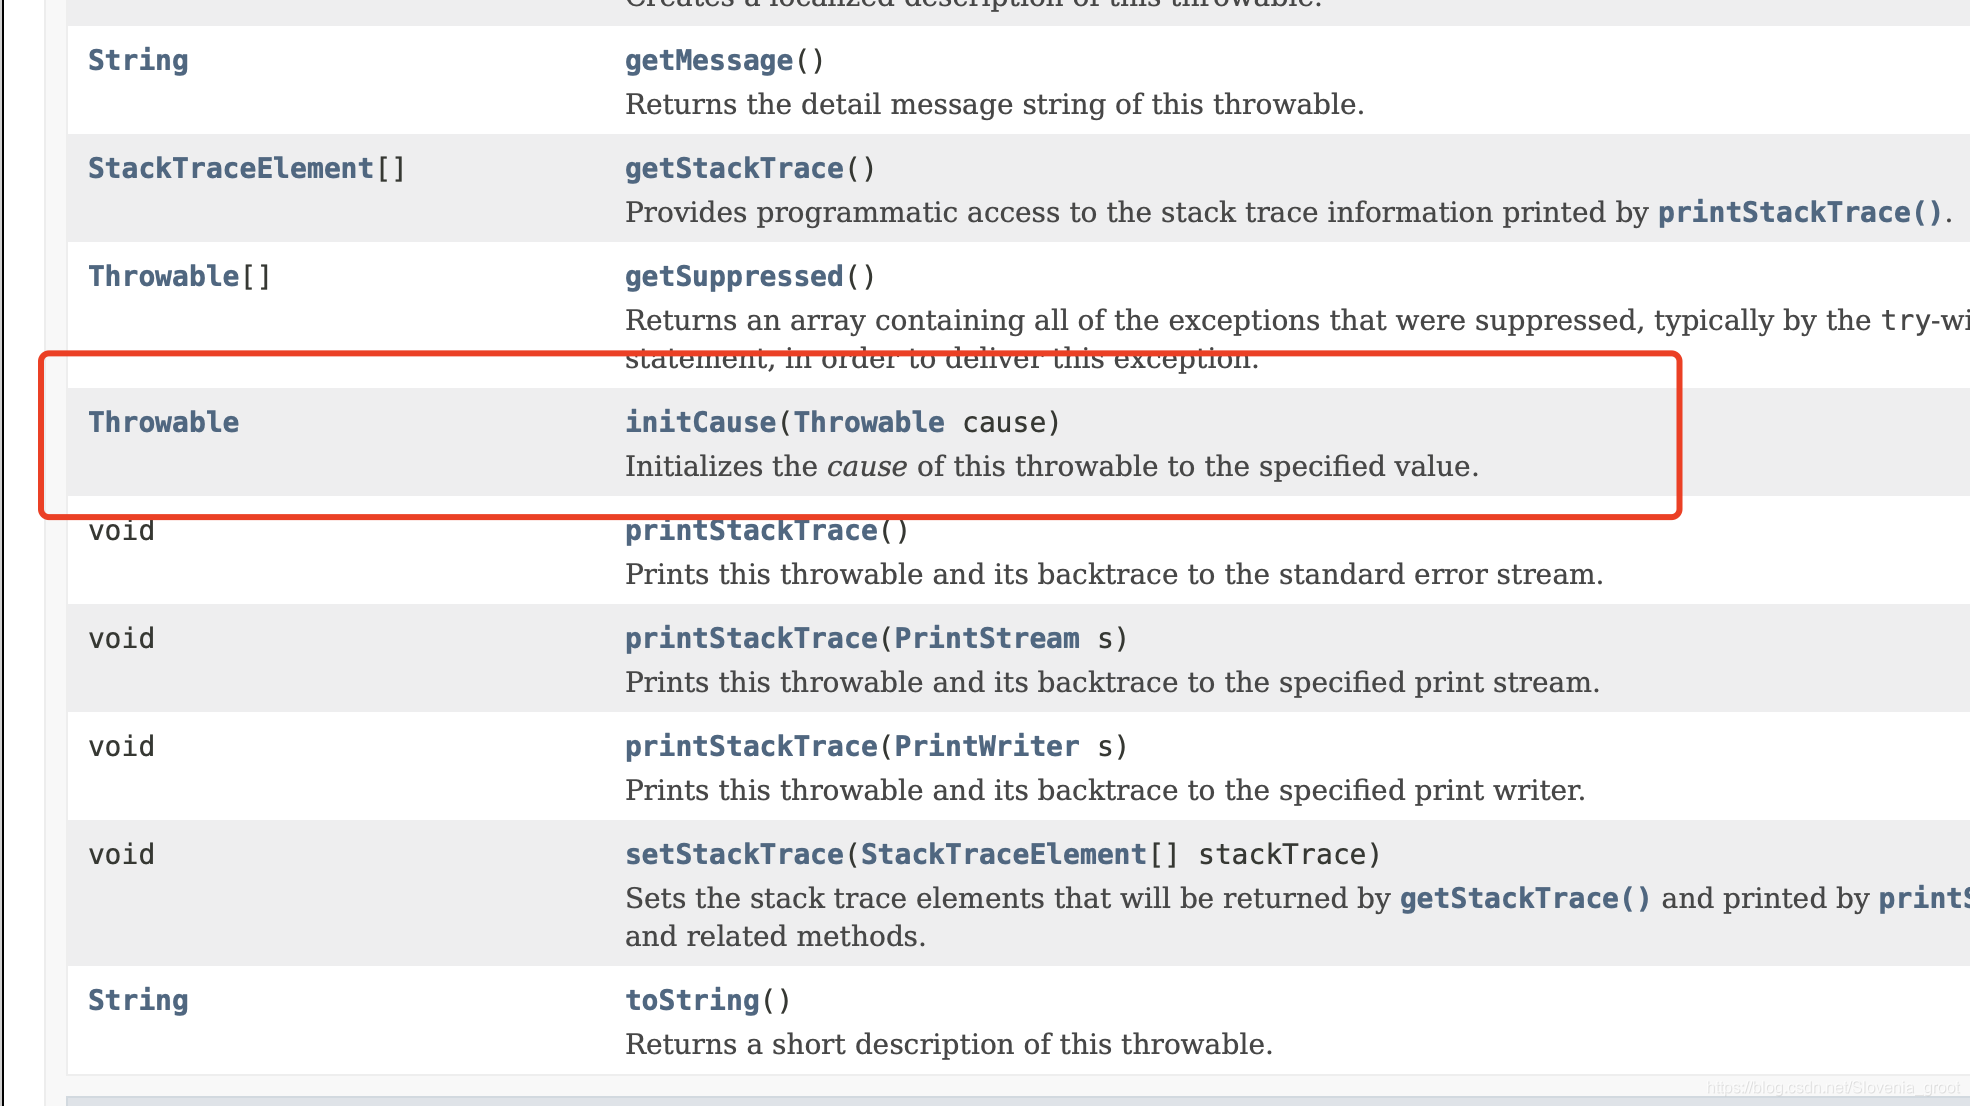Image resolution: width=1970 pixels, height=1106 pixels.
Task: Click StackTraceElement parameter type in setStackTrace
Action: [1002, 855]
